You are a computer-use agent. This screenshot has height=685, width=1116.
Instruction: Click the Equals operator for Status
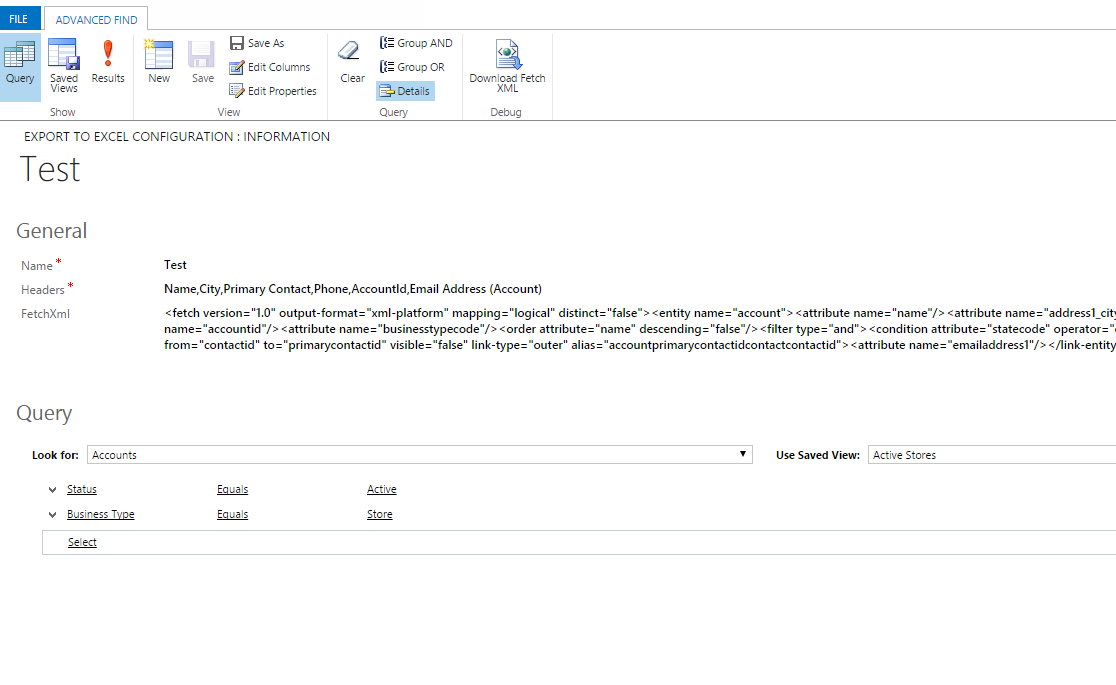232,489
